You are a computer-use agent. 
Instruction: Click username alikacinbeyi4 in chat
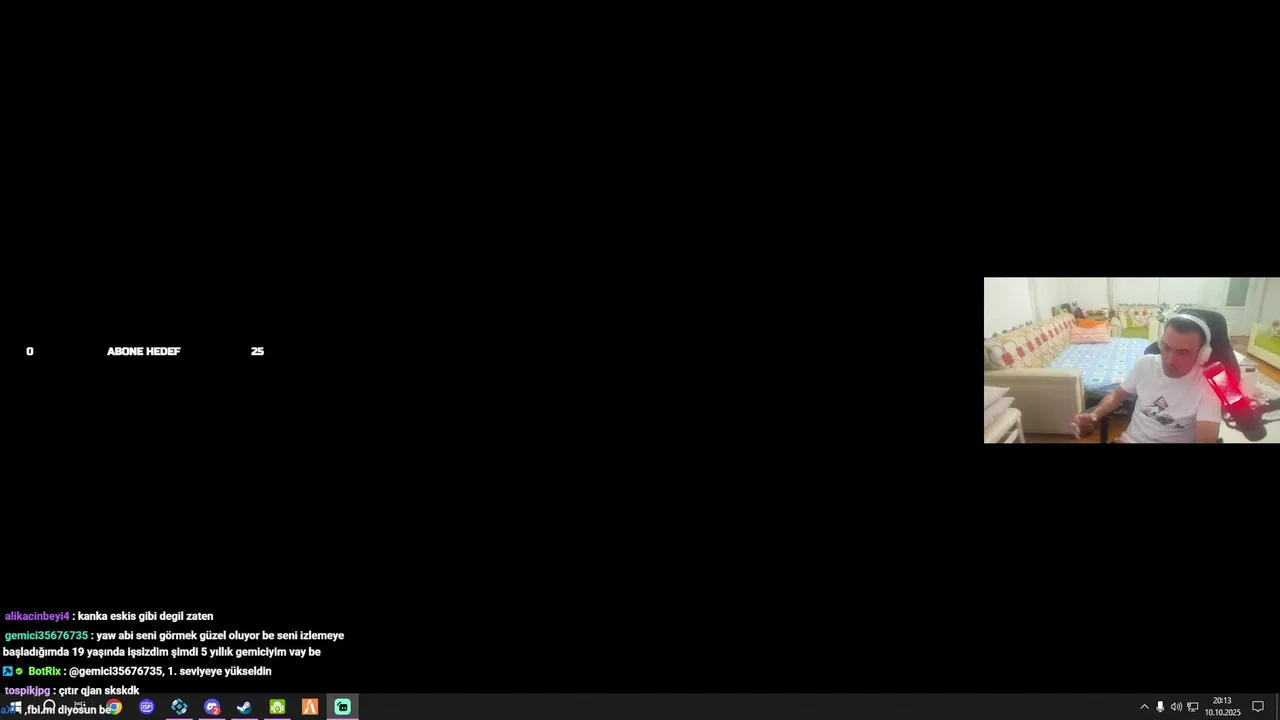[x=37, y=616]
